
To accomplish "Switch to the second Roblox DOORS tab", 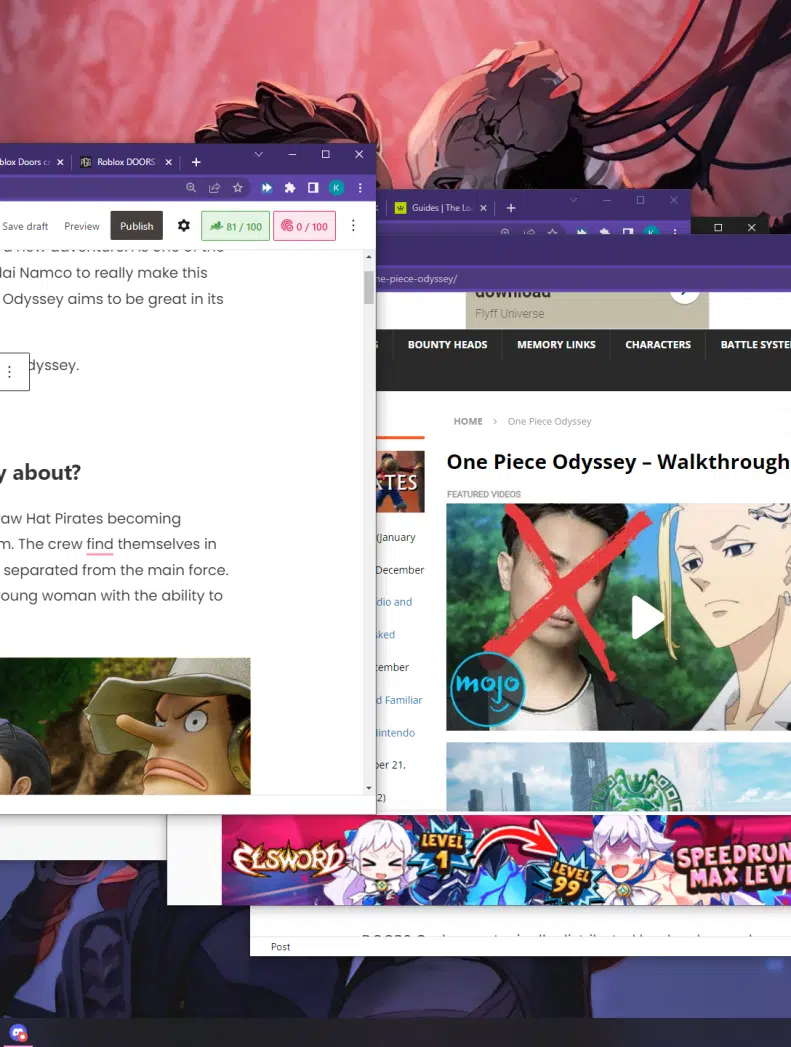I will tap(125, 162).
